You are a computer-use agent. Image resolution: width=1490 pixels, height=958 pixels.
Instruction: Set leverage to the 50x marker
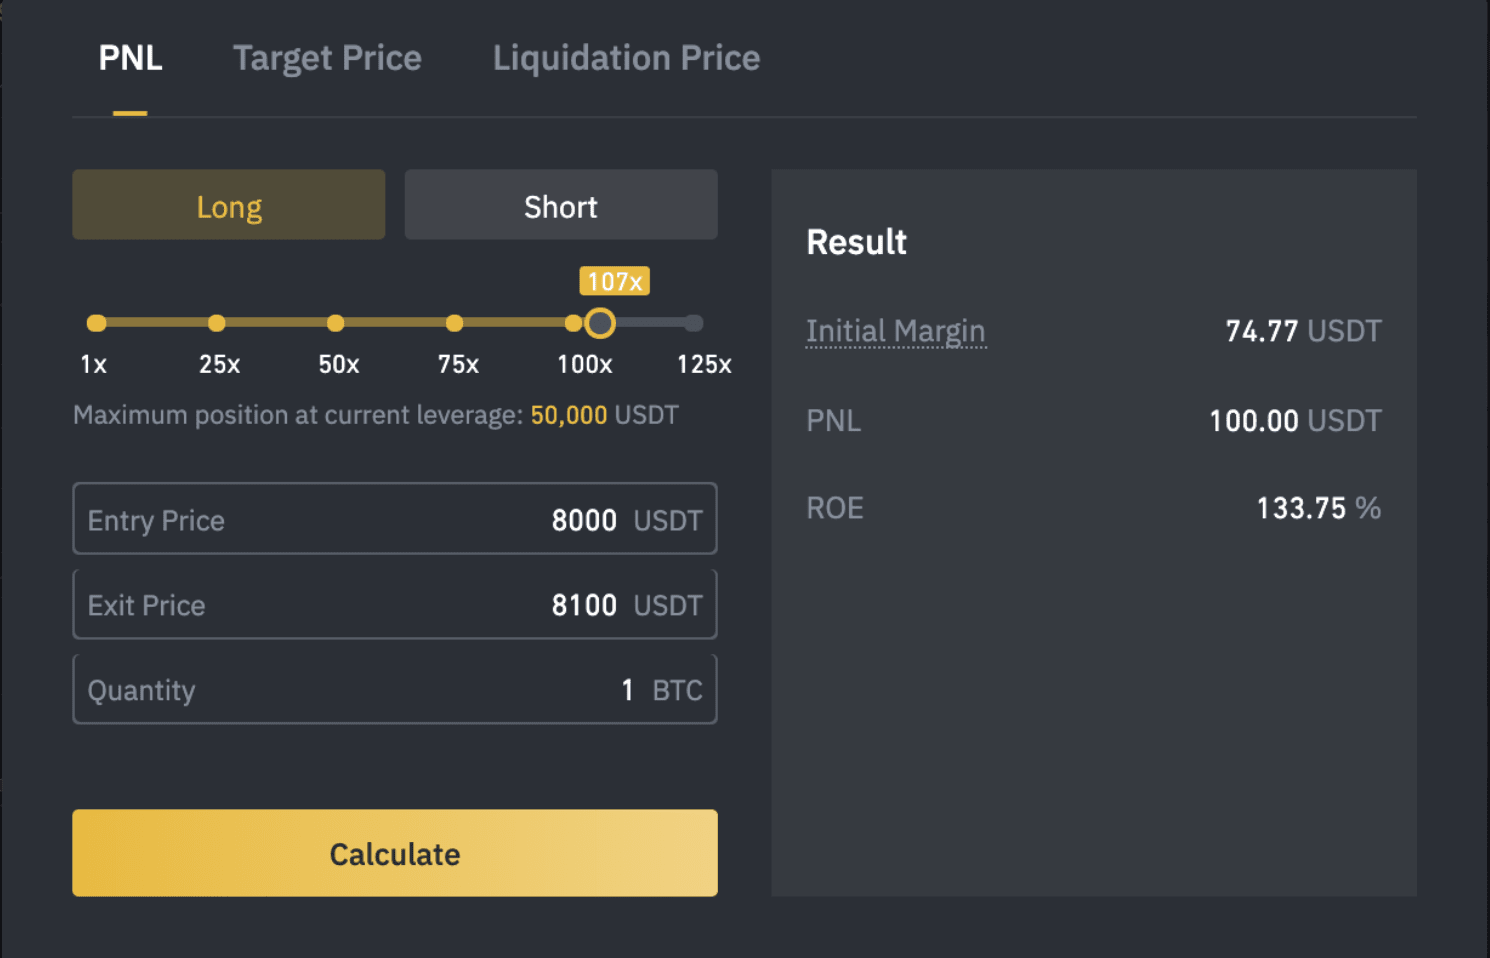pos(335,323)
